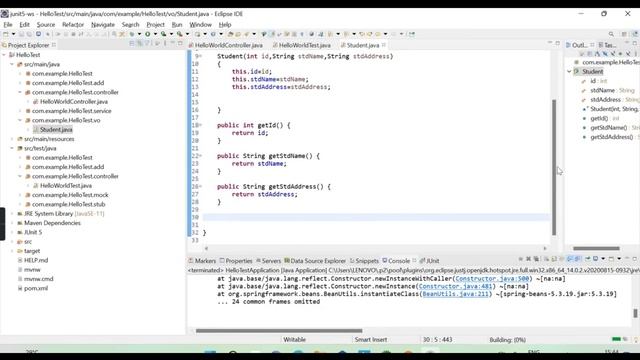Screen dimensions: 640x360
Task: Click the Smart Insert status field
Action: 371,340
